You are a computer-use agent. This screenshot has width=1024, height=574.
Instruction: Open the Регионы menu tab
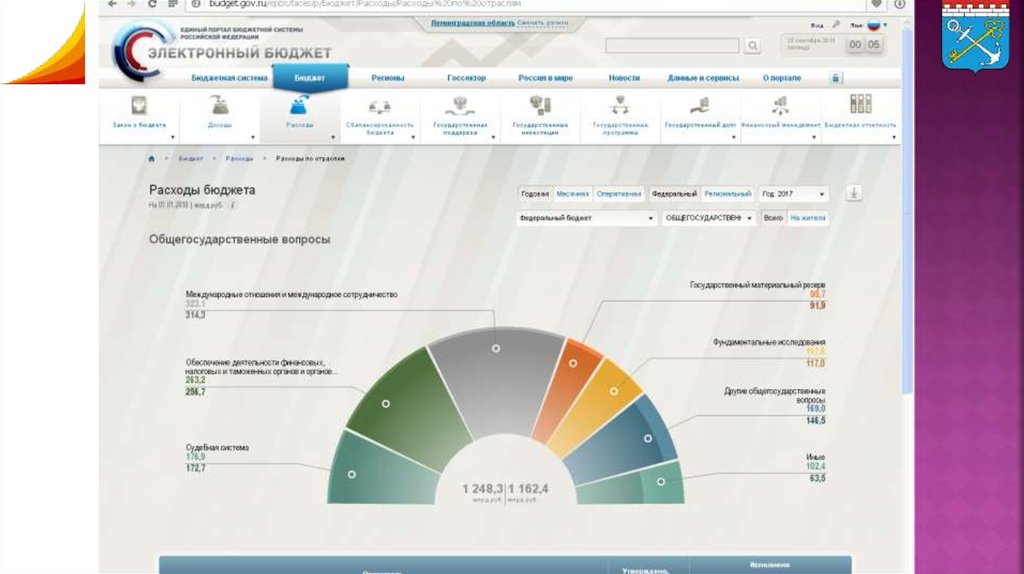pos(387,78)
